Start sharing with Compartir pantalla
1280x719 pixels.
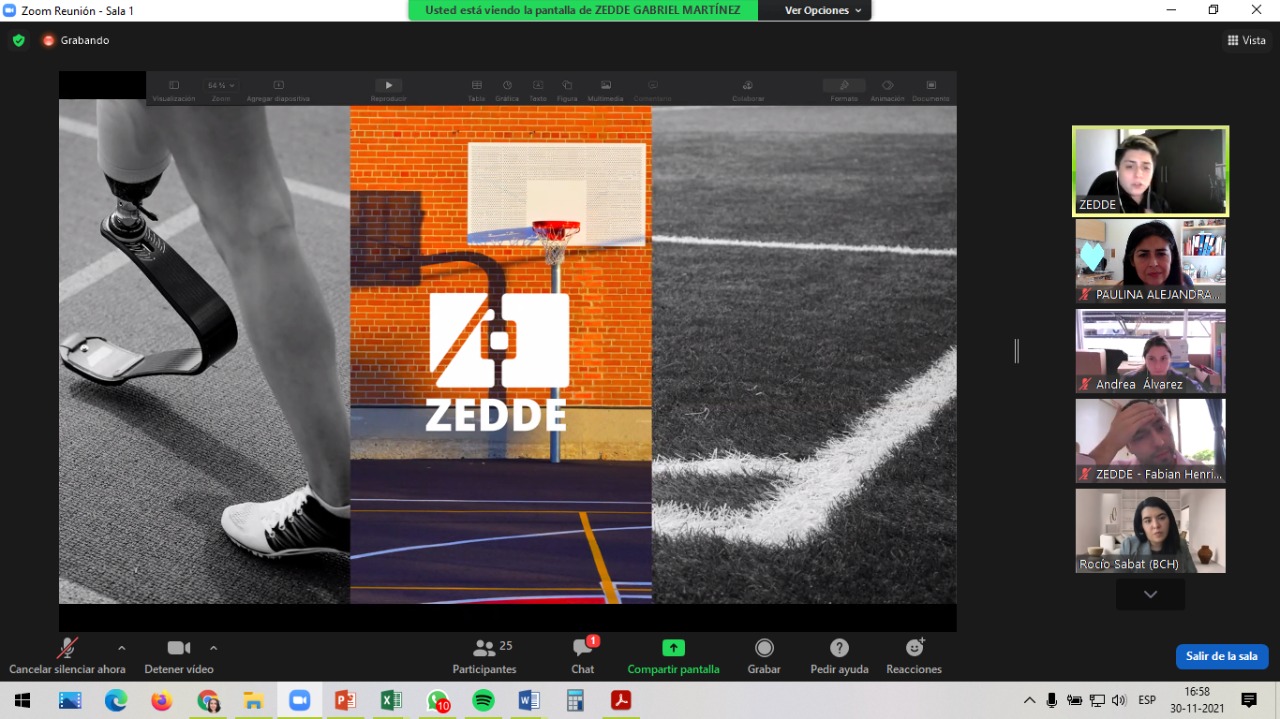click(x=673, y=656)
